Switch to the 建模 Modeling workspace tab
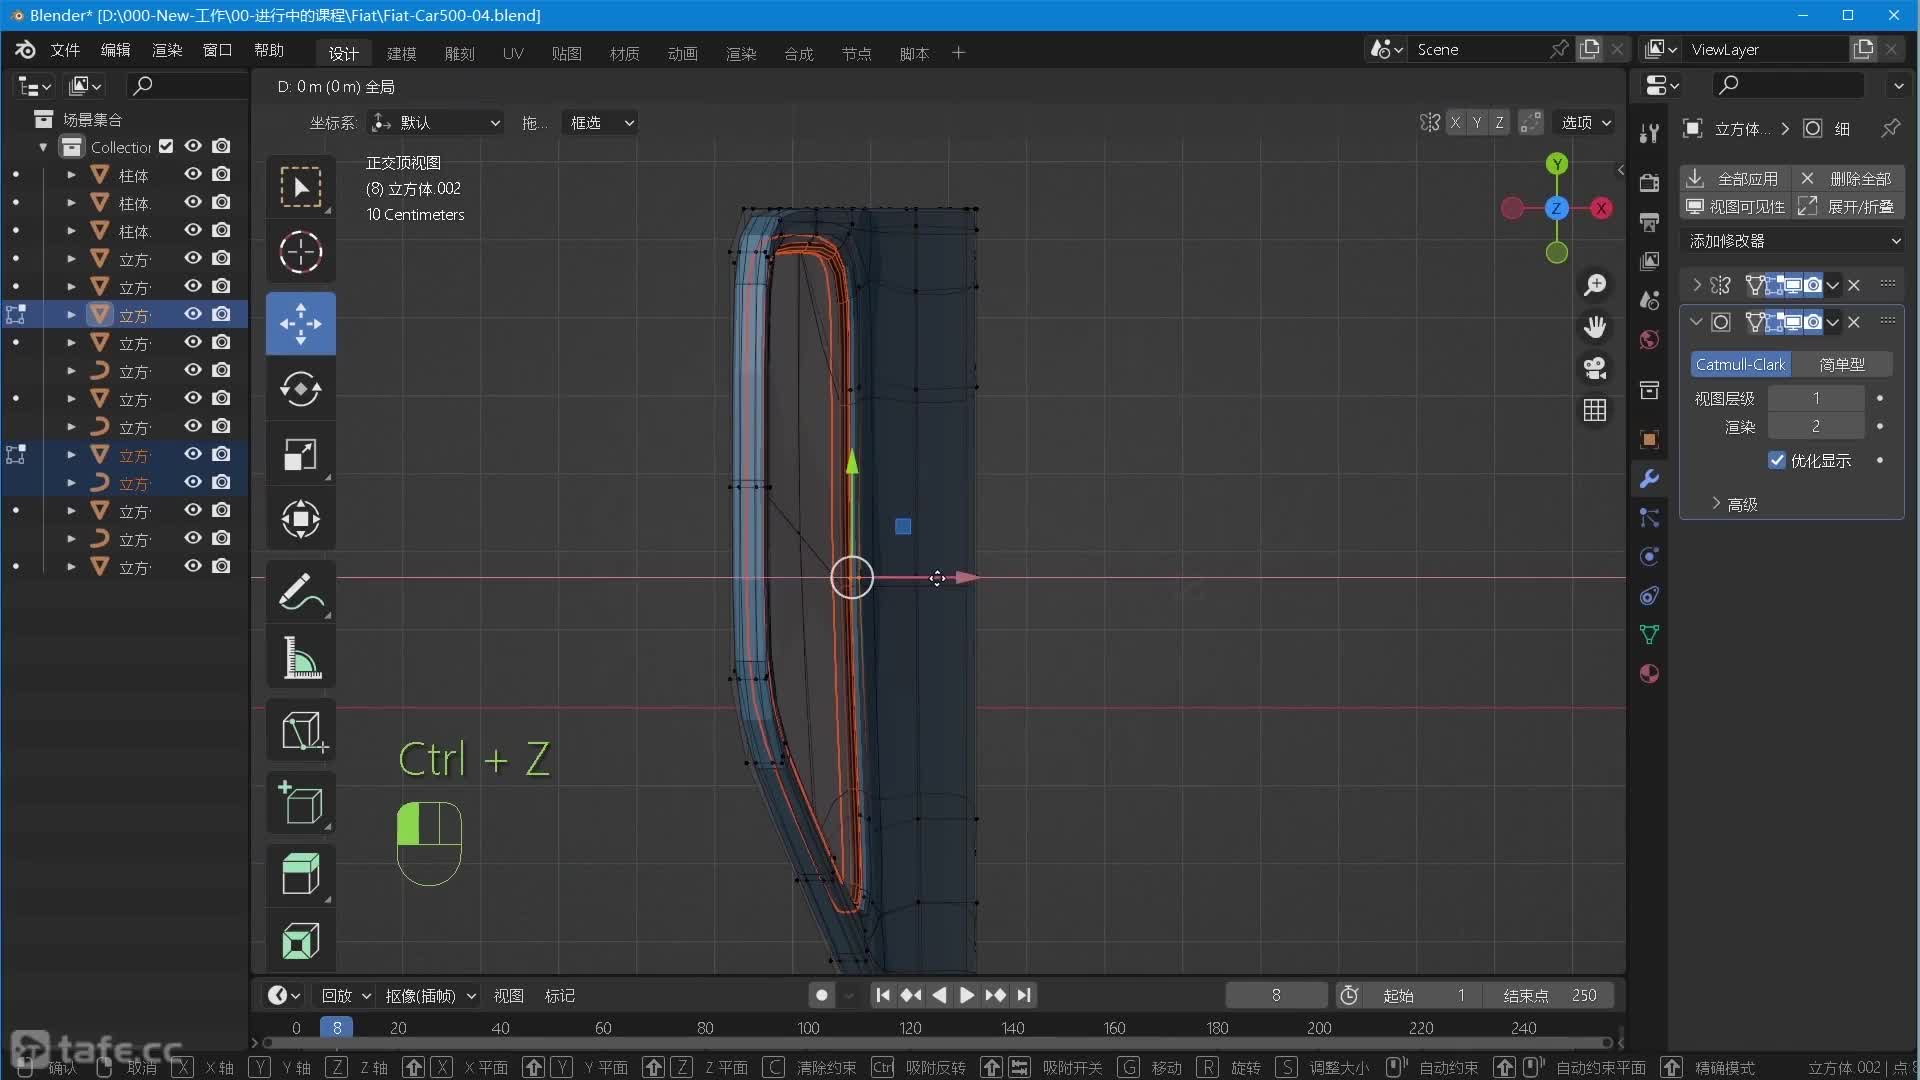 click(402, 53)
